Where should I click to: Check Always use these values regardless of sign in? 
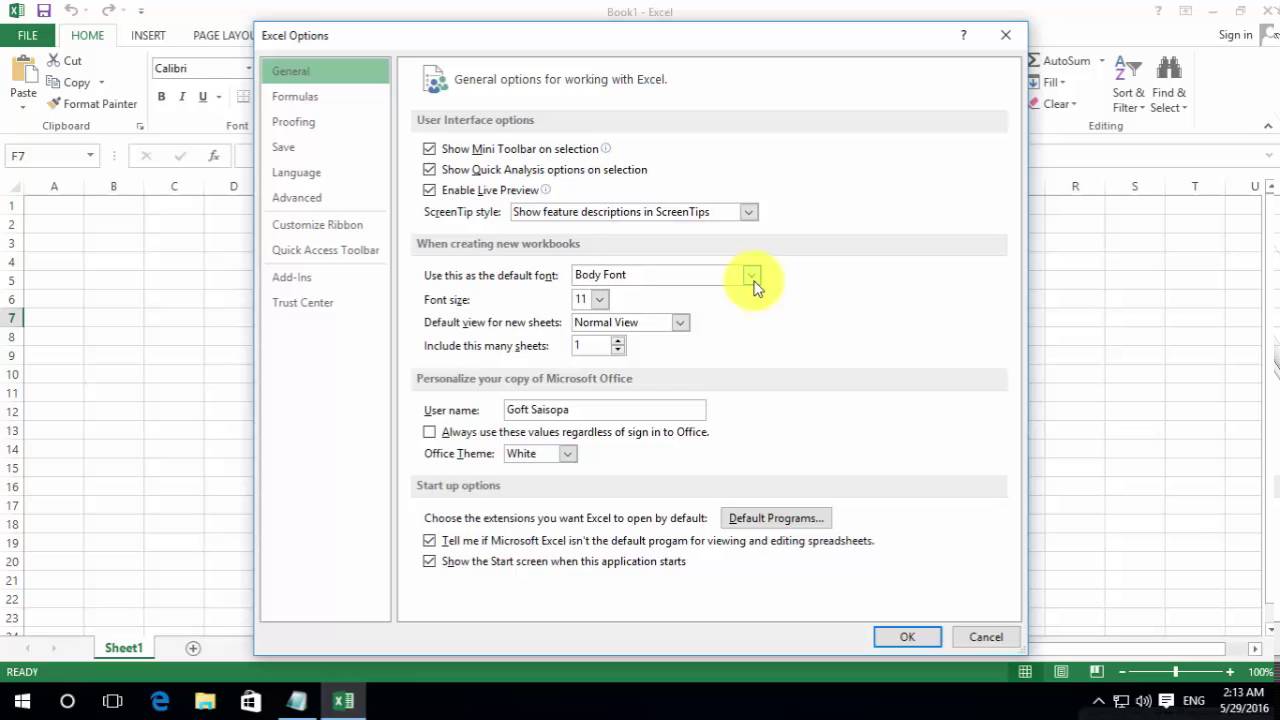(x=430, y=432)
